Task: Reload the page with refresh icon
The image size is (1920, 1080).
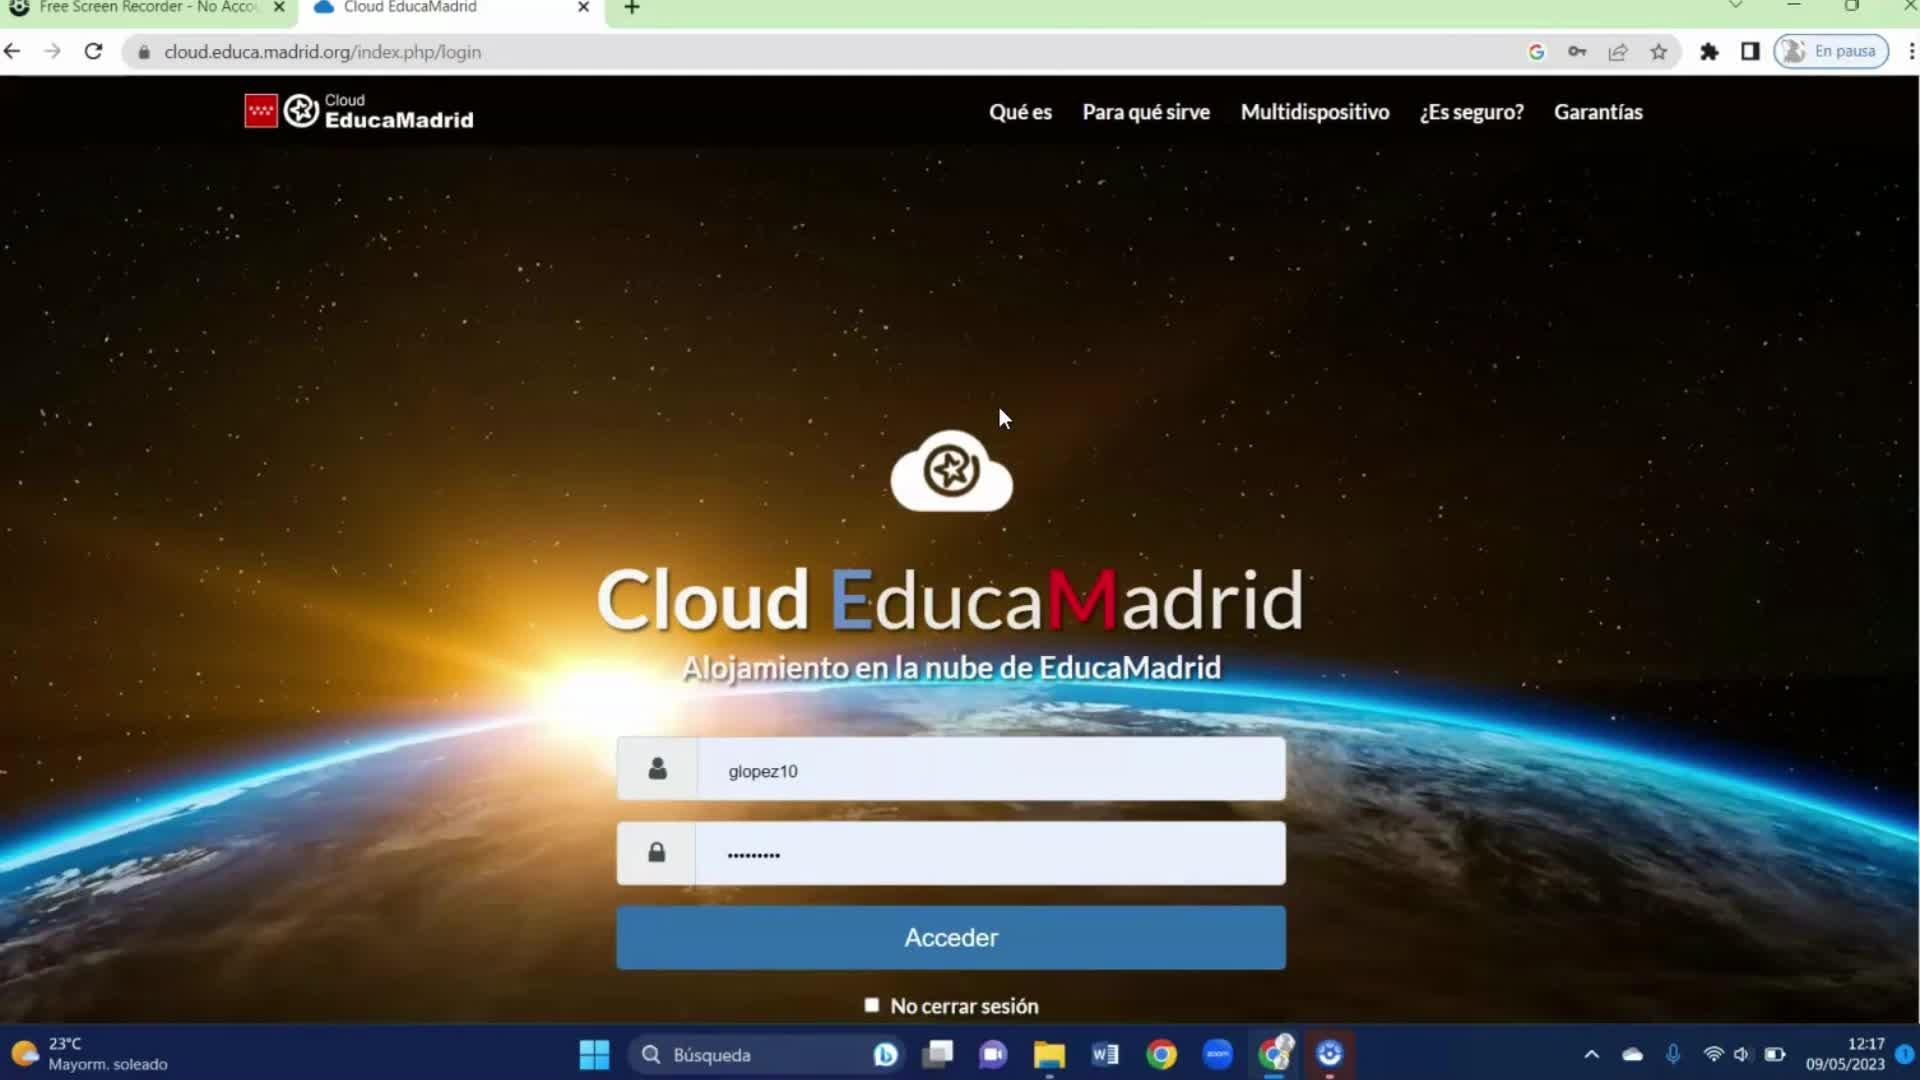Action: [x=93, y=51]
